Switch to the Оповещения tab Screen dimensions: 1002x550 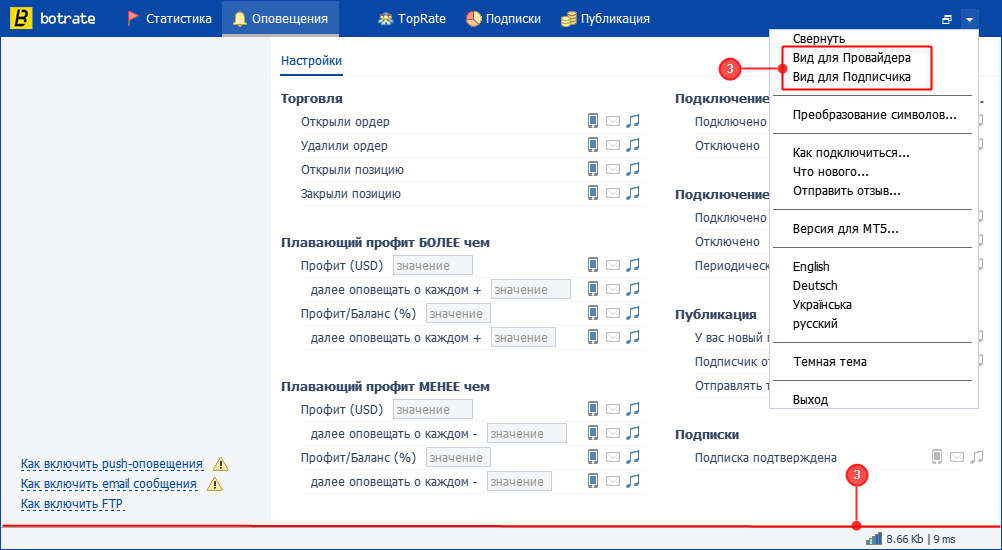281,19
